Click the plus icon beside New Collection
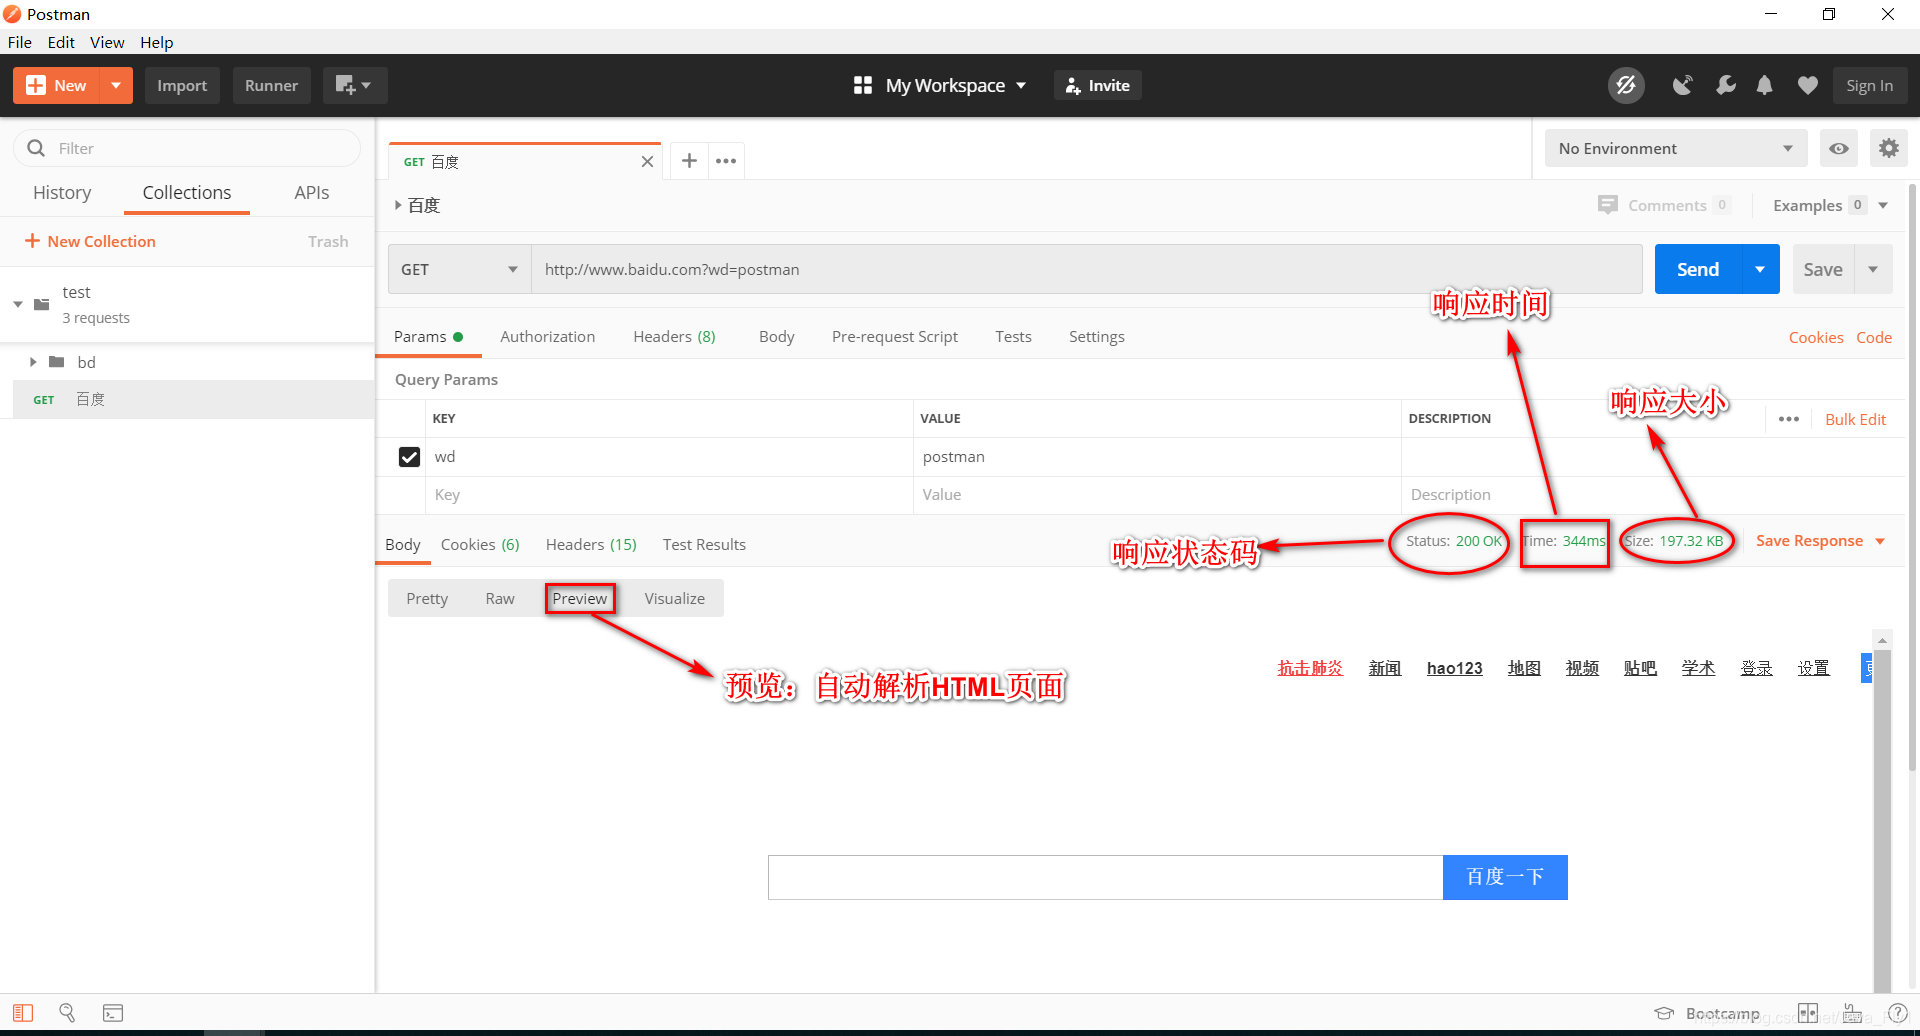1920x1036 pixels. click(32, 241)
